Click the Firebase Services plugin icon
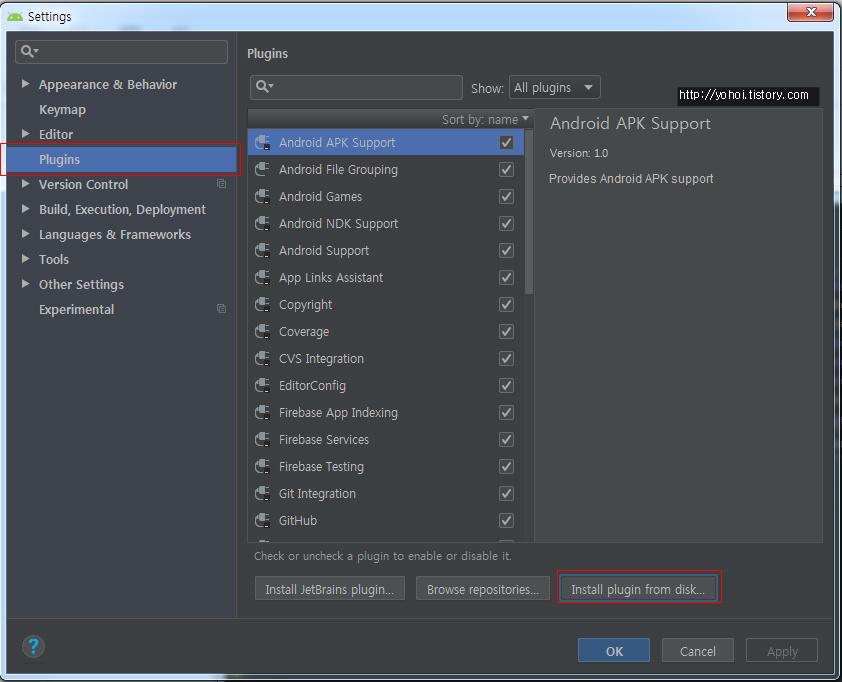The image size is (842, 682). pyautogui.click(x=263, y=439)
